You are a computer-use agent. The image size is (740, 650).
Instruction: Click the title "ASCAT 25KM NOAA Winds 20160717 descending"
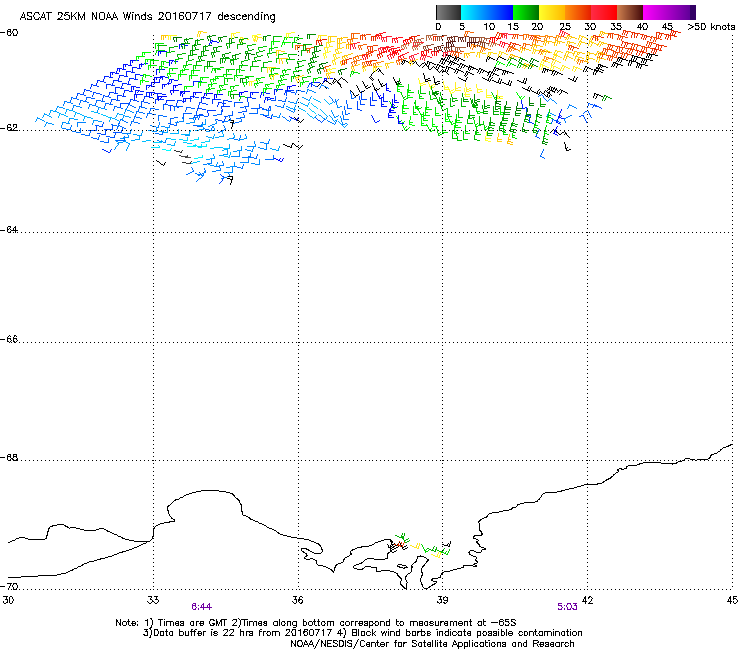point(147,16)
